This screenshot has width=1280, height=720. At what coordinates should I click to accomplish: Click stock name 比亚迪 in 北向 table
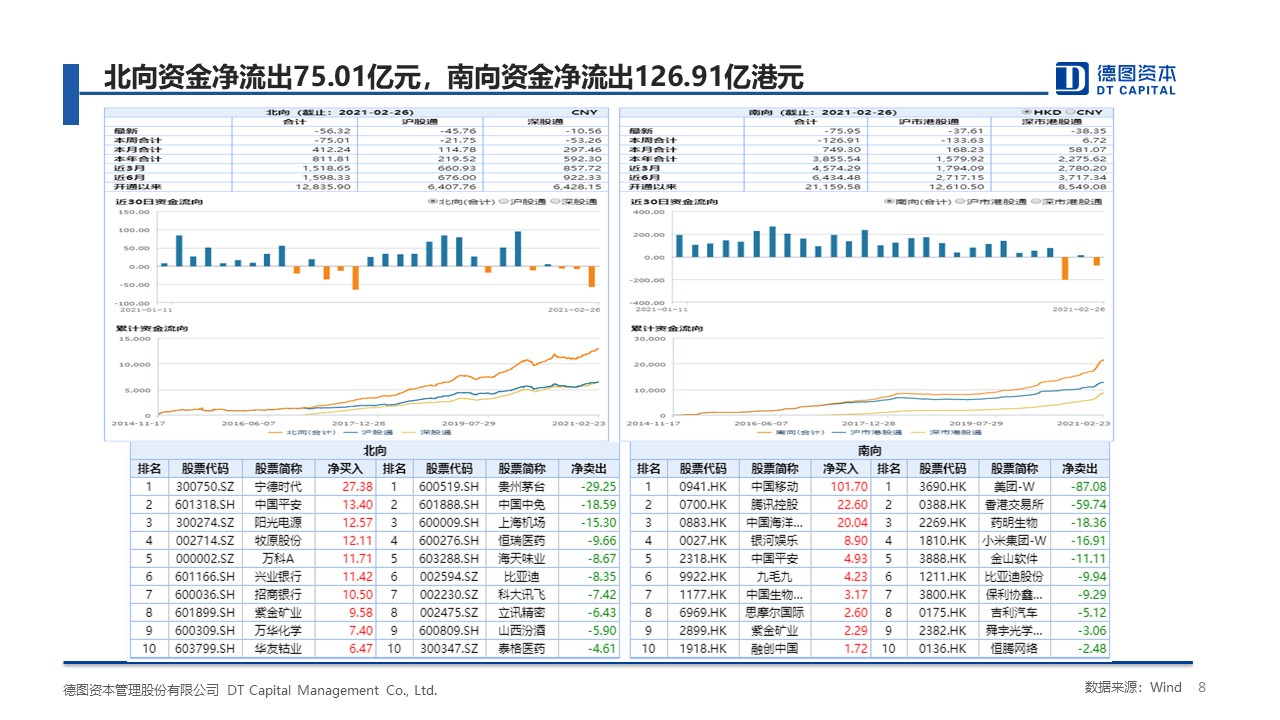(521, 577)
